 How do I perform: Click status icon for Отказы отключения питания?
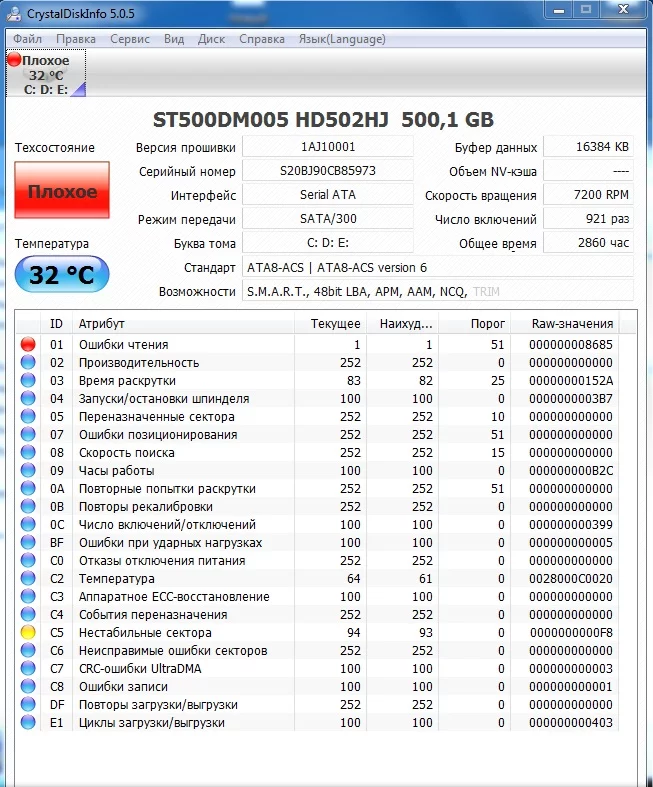(x=28, y=561)
